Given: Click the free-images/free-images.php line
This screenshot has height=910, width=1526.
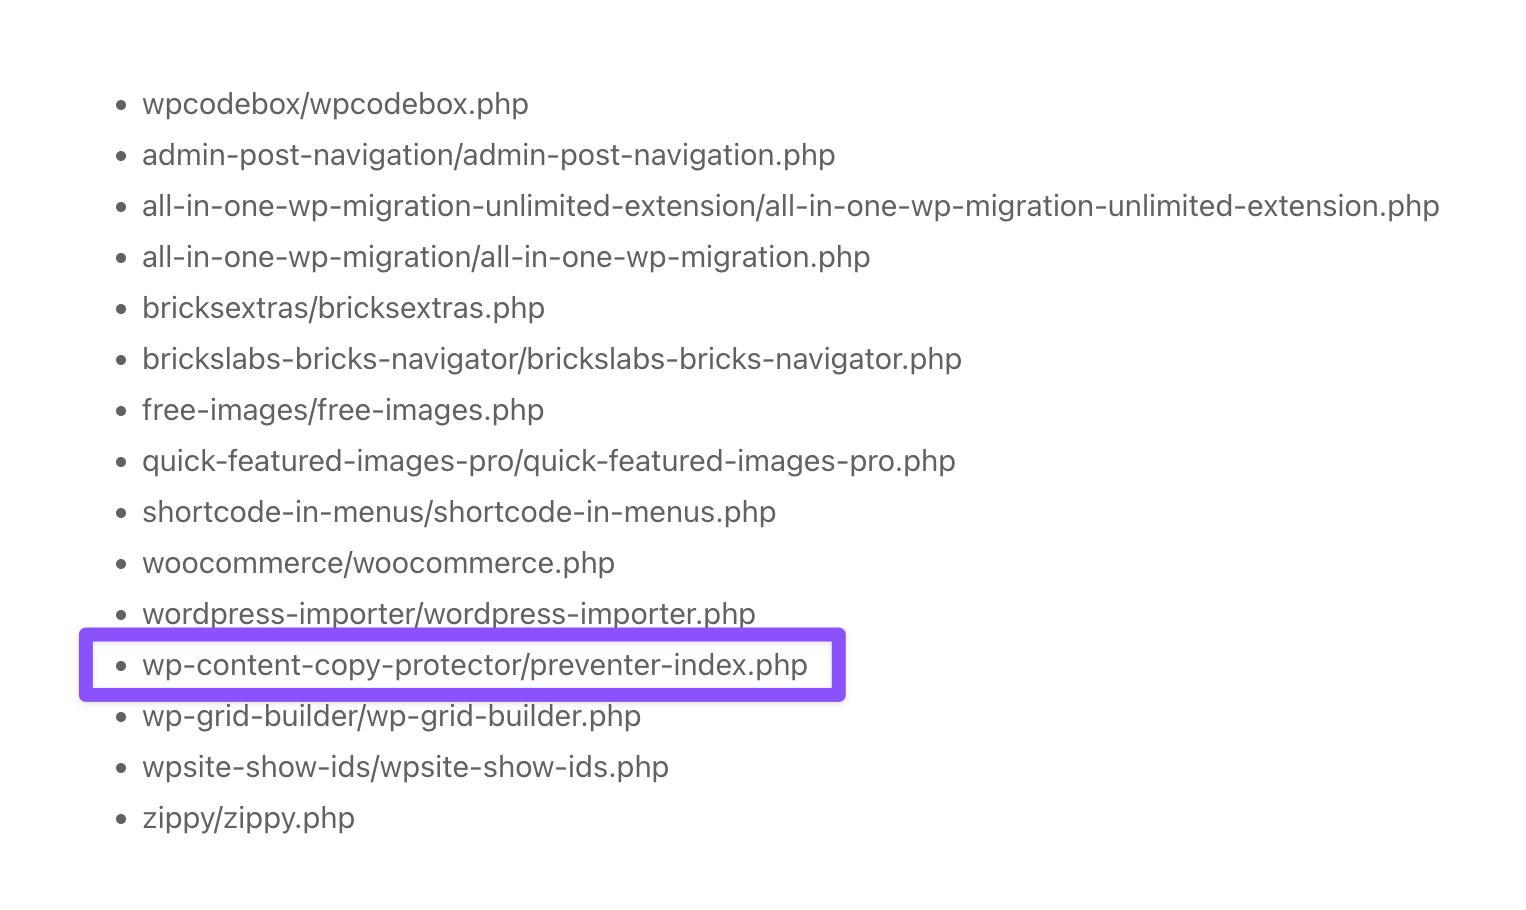Looking at the screenshot, I should pyautogui.click(x=343, y=410).
